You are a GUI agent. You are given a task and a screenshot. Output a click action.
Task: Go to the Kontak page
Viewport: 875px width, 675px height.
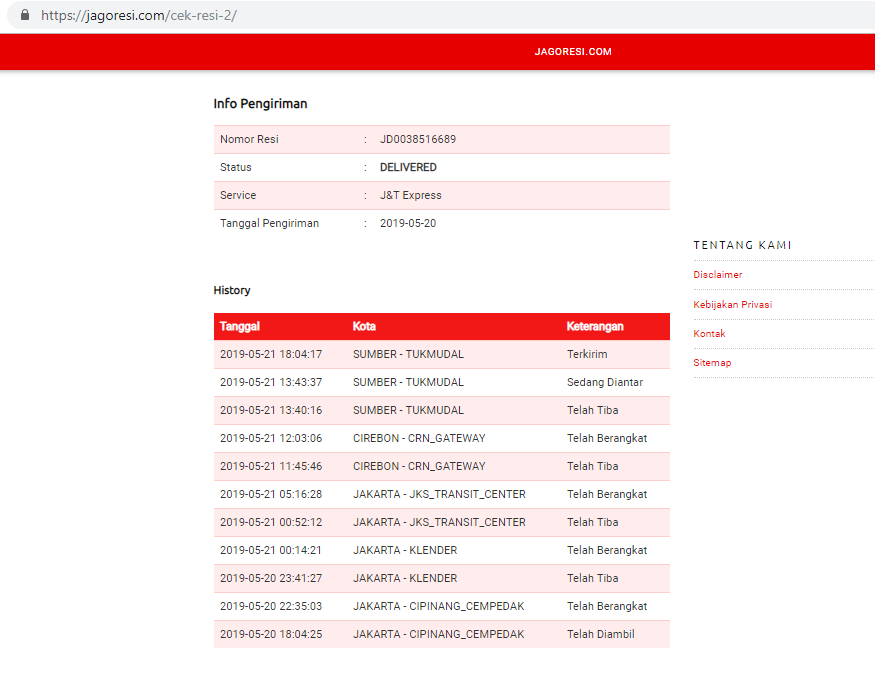click(x=709, y=334)
